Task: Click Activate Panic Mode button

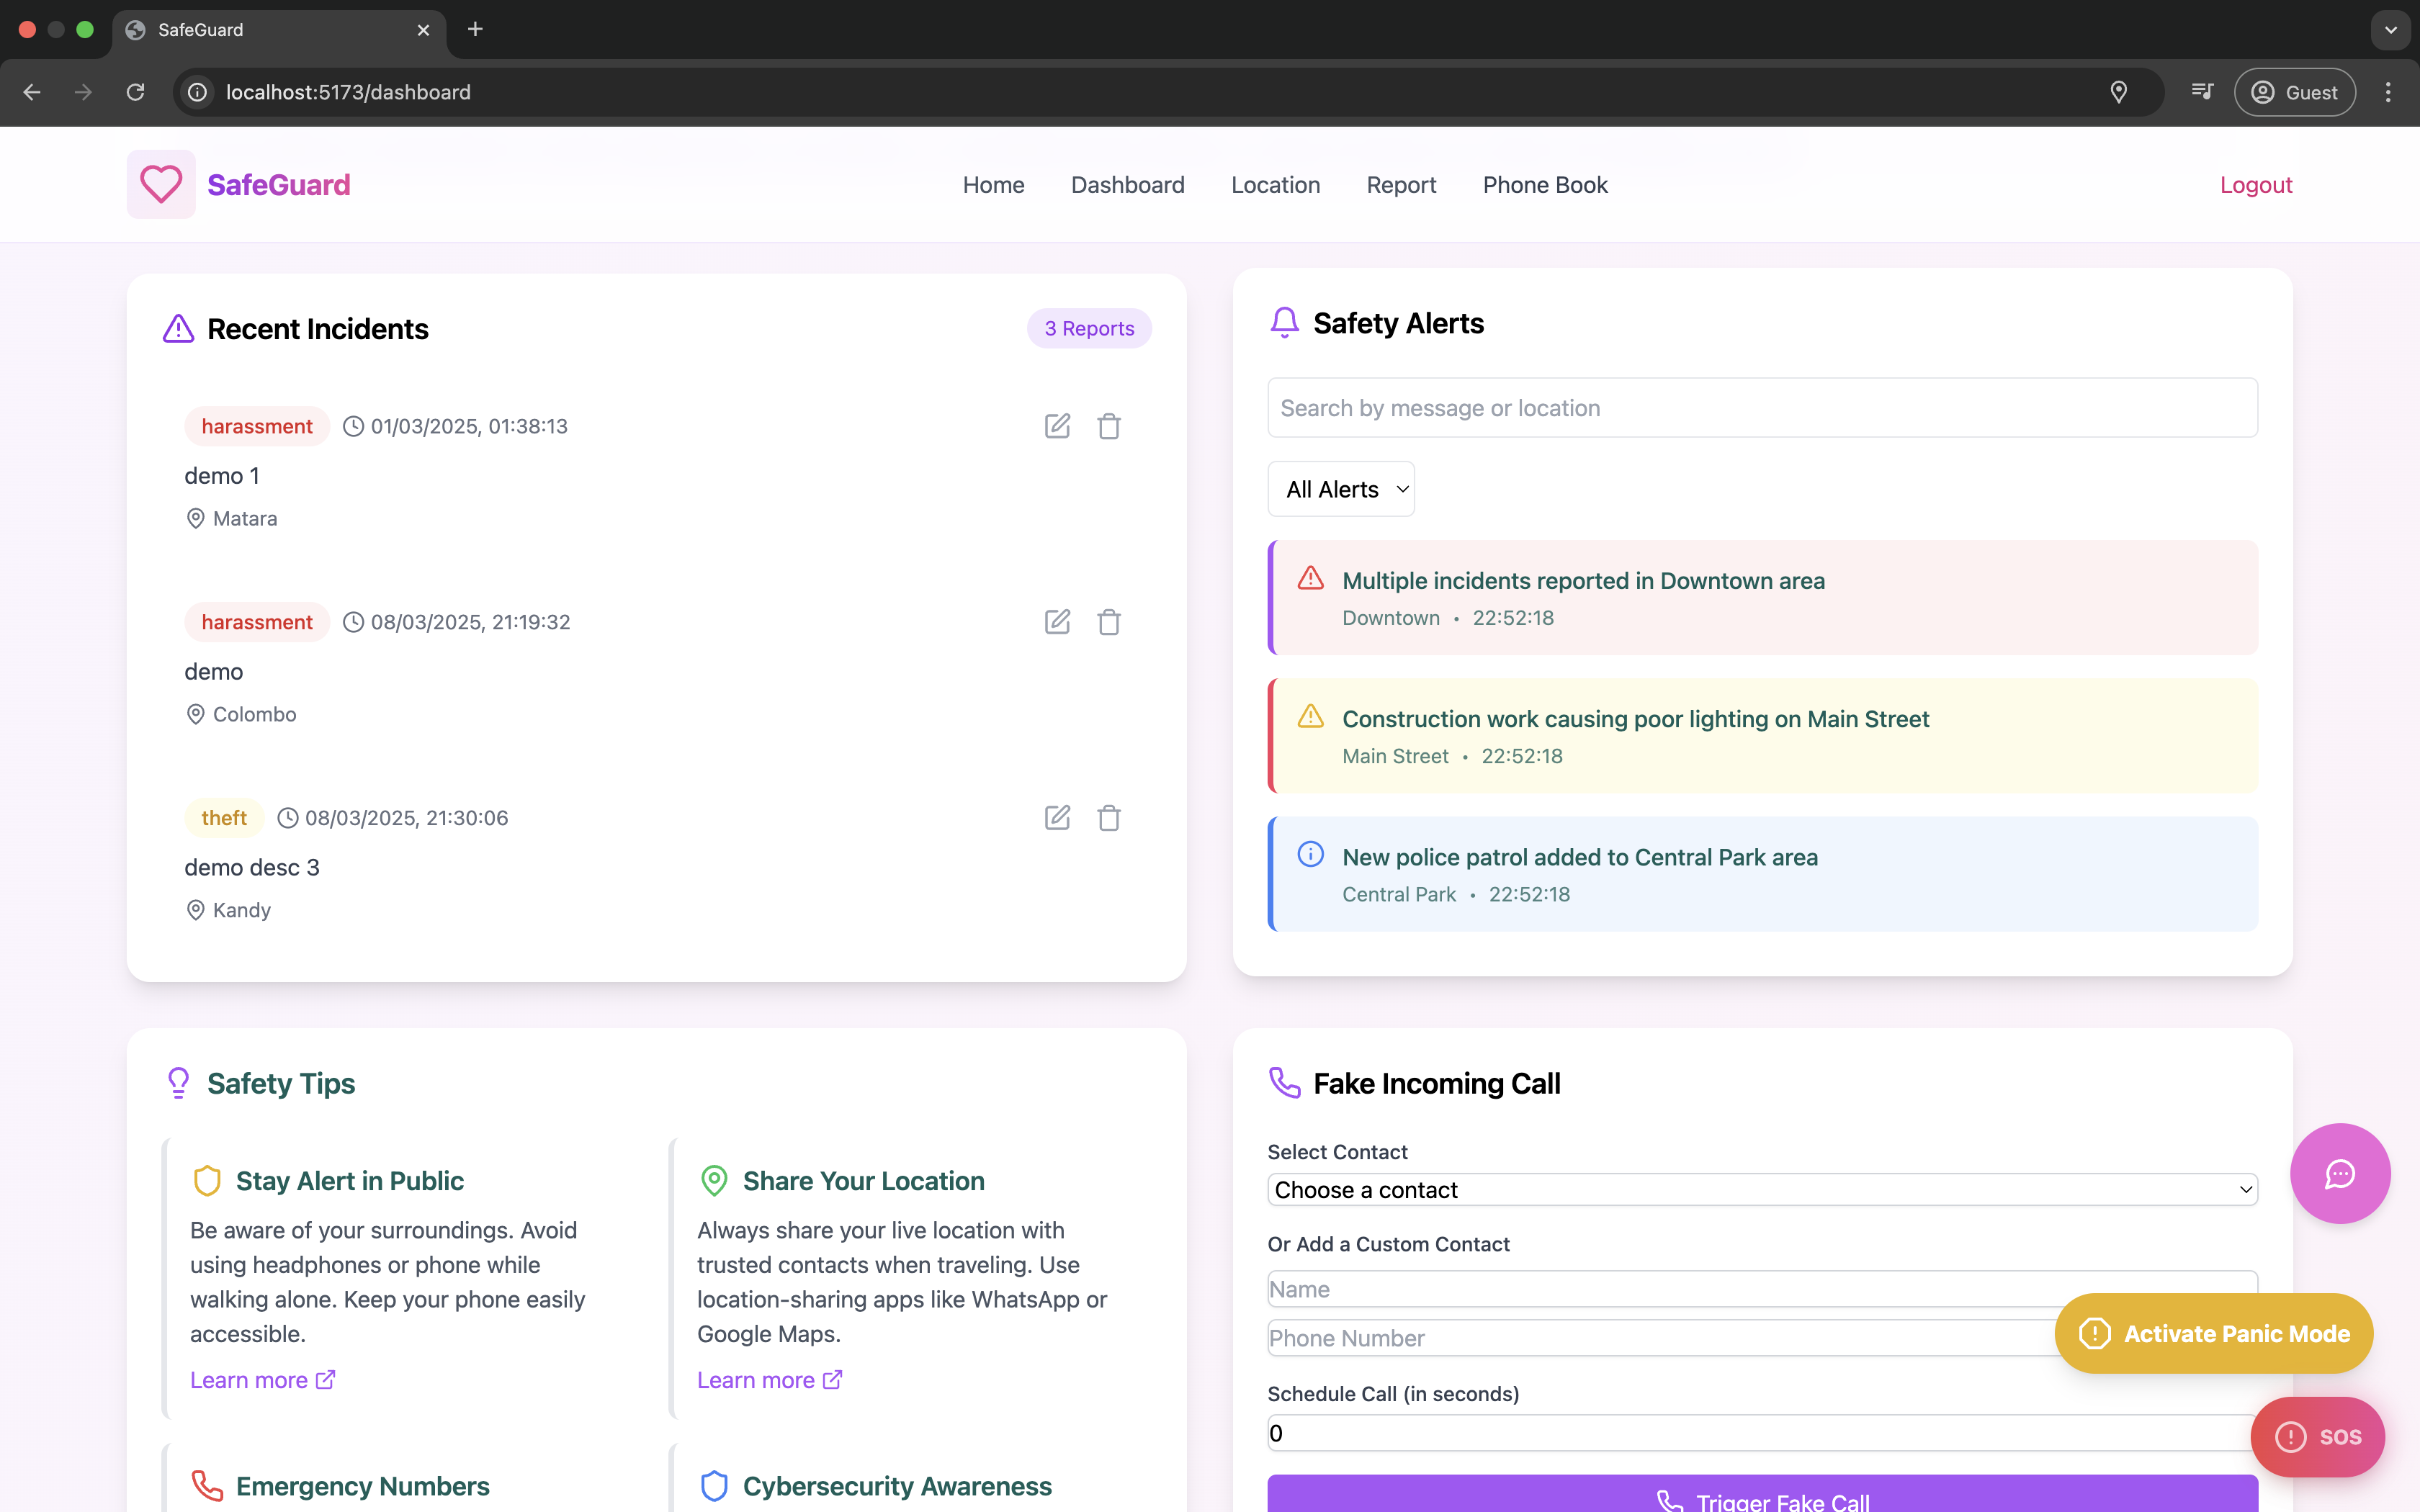Action: tap(2213, 1333)
